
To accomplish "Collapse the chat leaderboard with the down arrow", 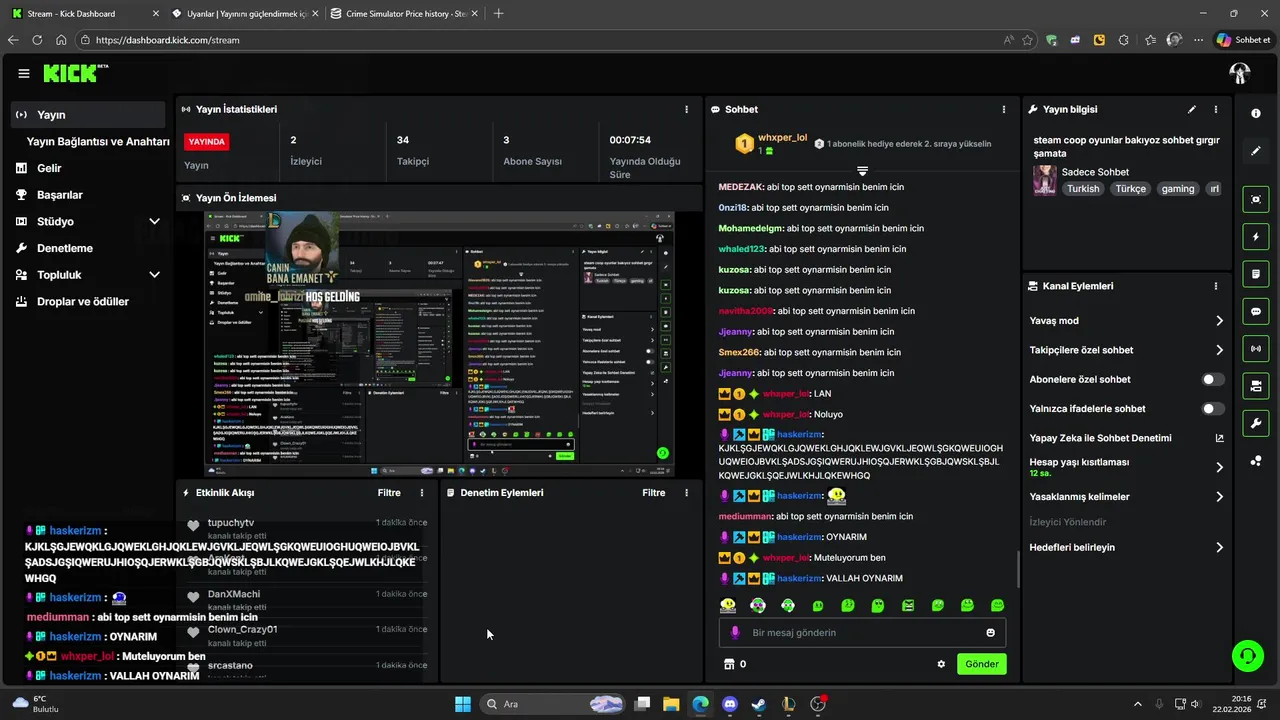I will click(x=862, y=171).
